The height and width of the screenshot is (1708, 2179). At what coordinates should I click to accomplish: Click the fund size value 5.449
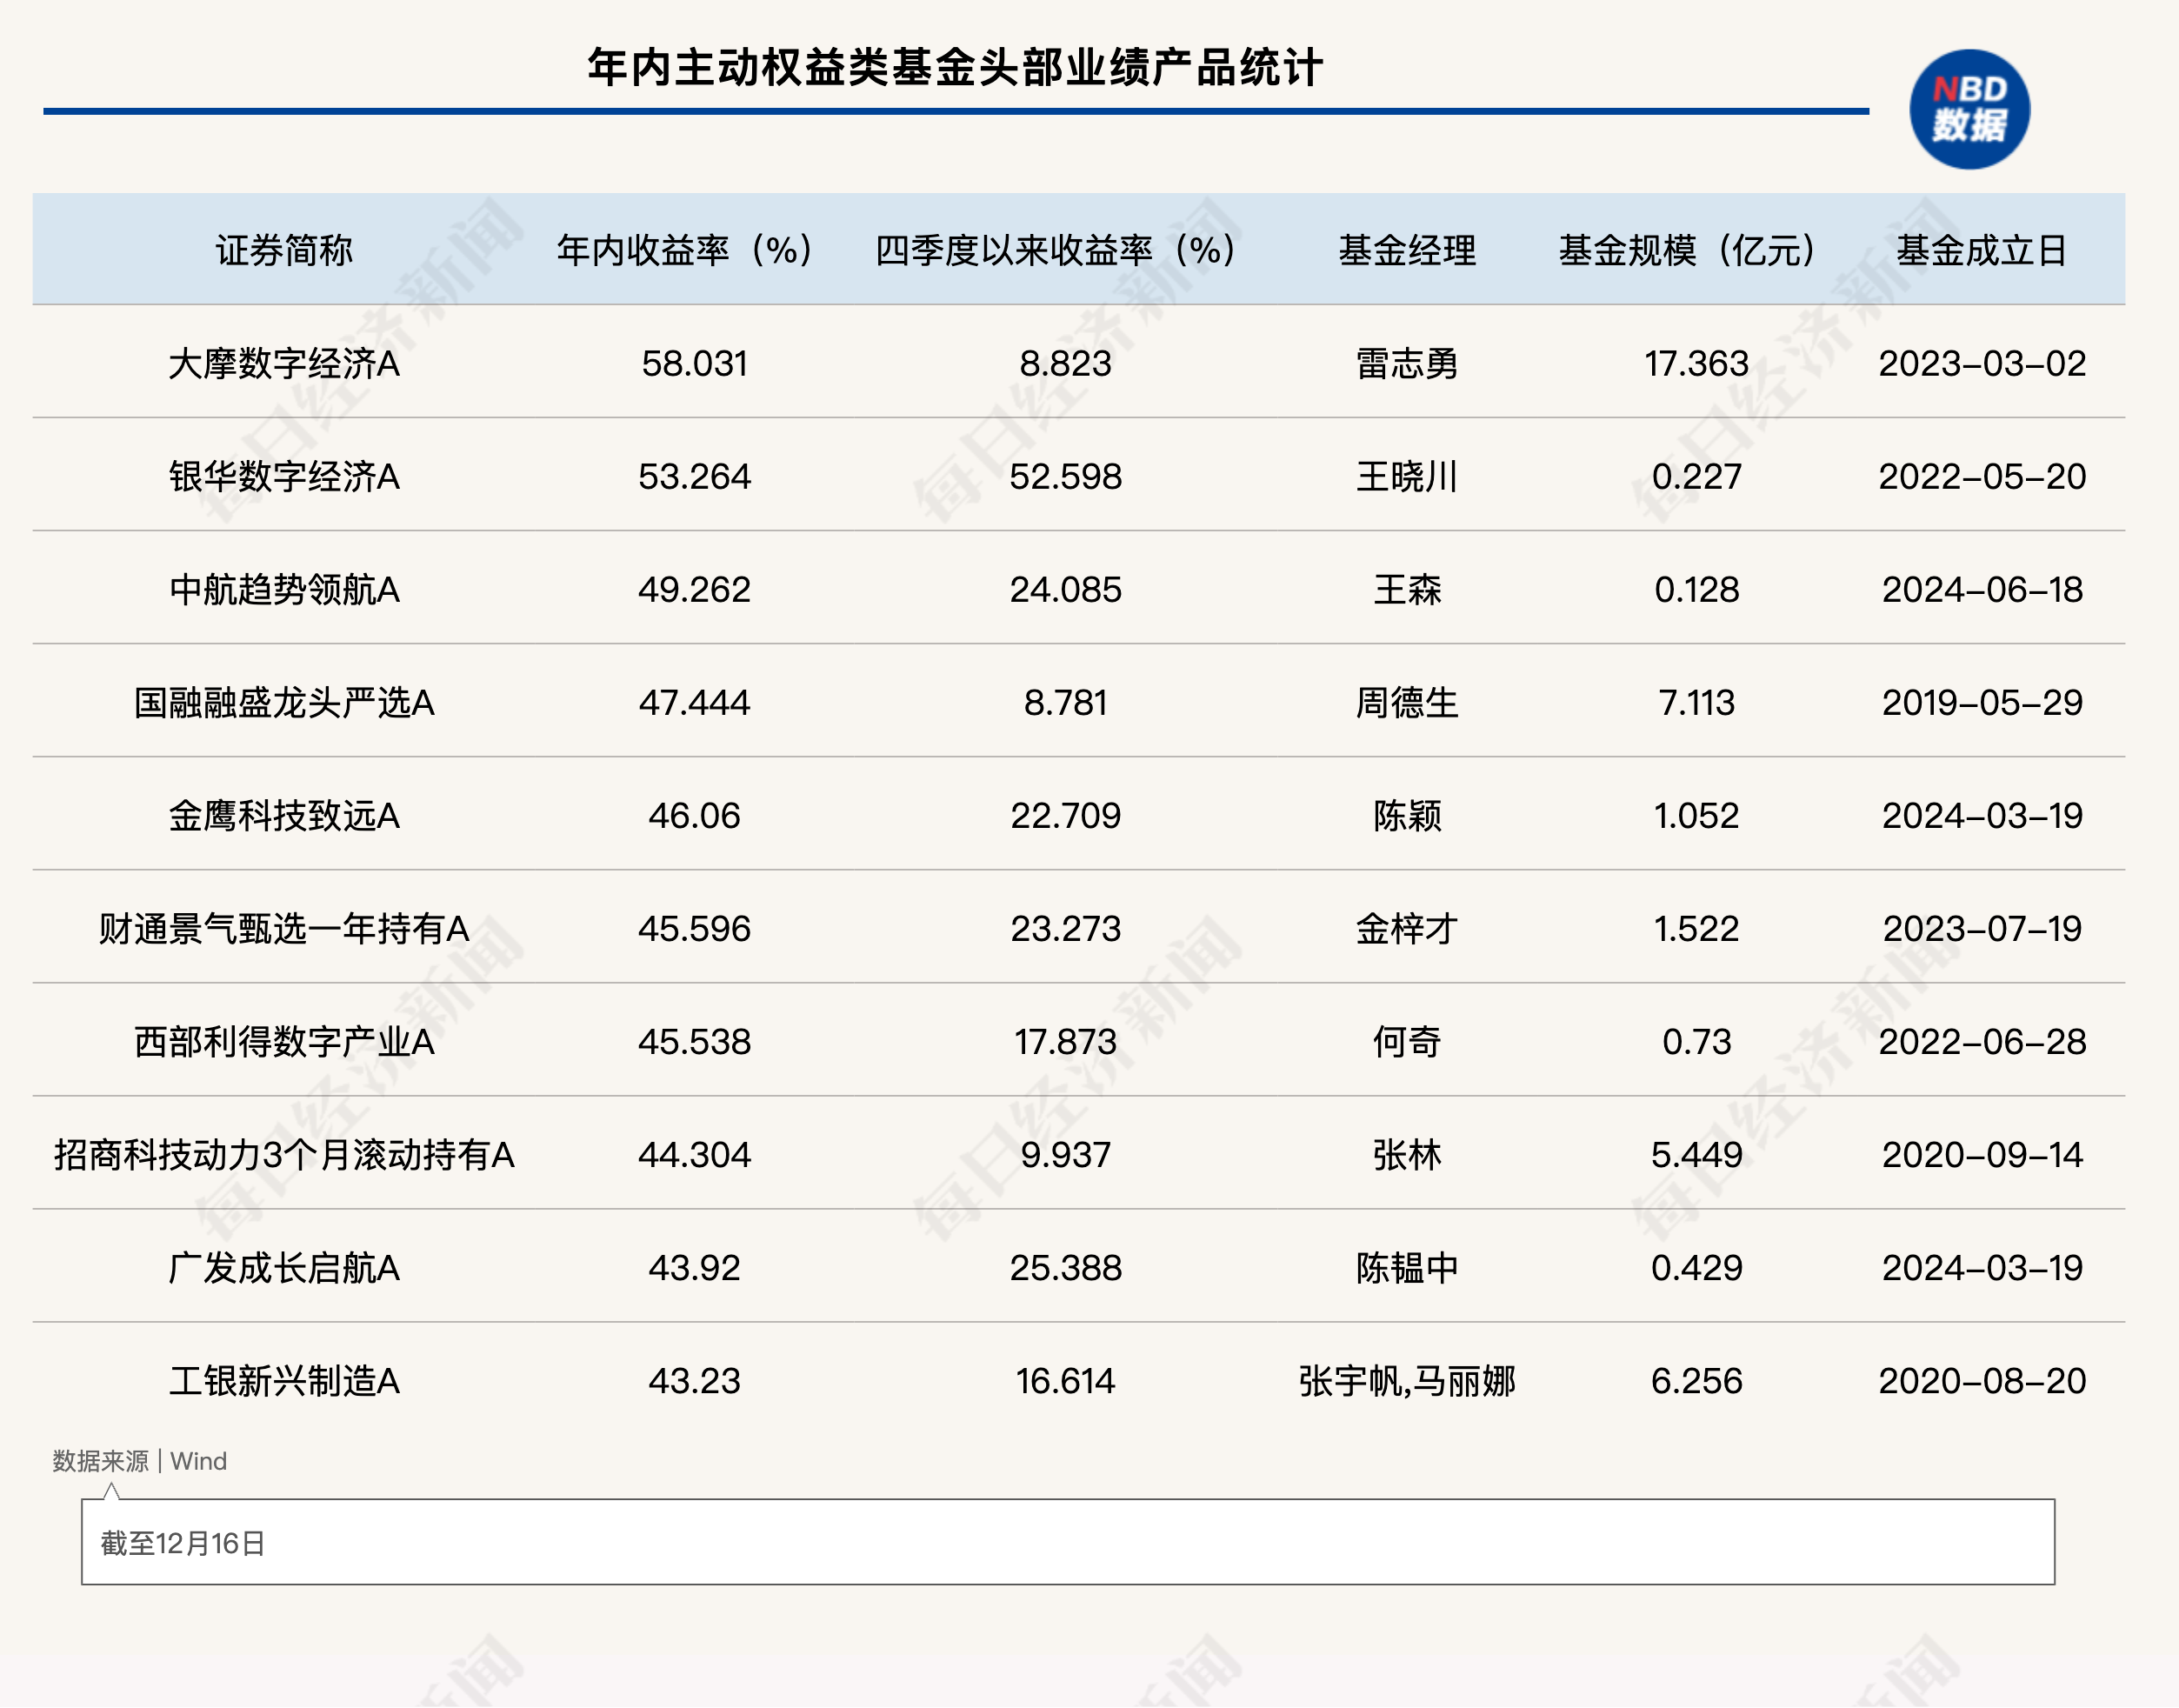point(1696,1154)
